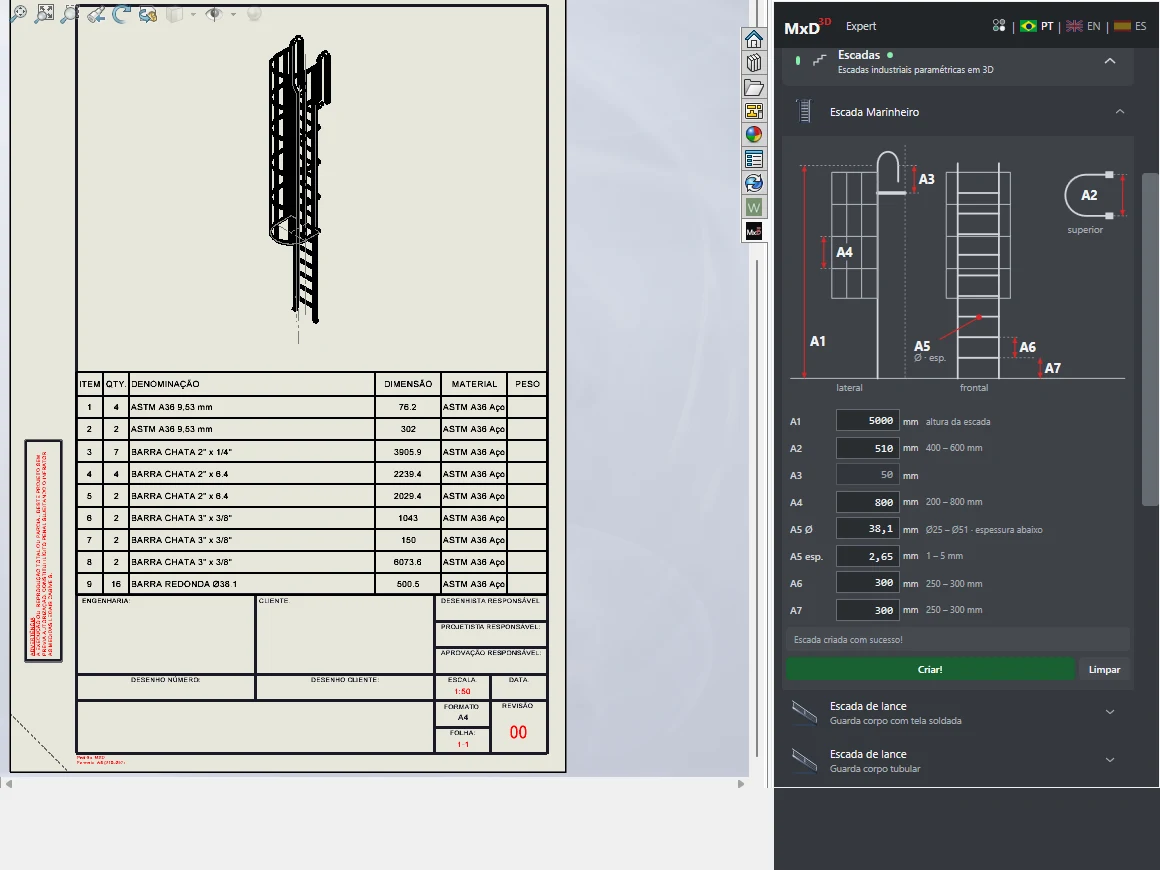
Task: Click the MxD panel vertical scrollbar
Action: tap(1150, 340)
